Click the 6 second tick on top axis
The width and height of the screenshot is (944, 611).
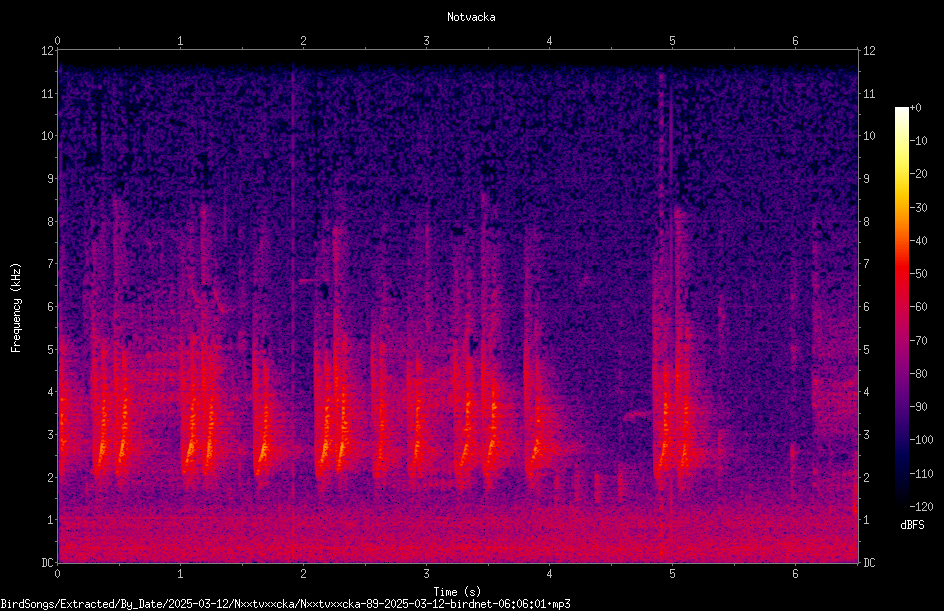(795, 41)
